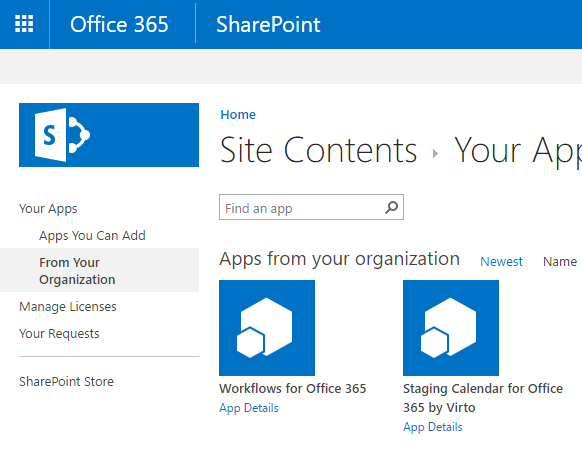Go to the SharePoint Store

point(66,382)
